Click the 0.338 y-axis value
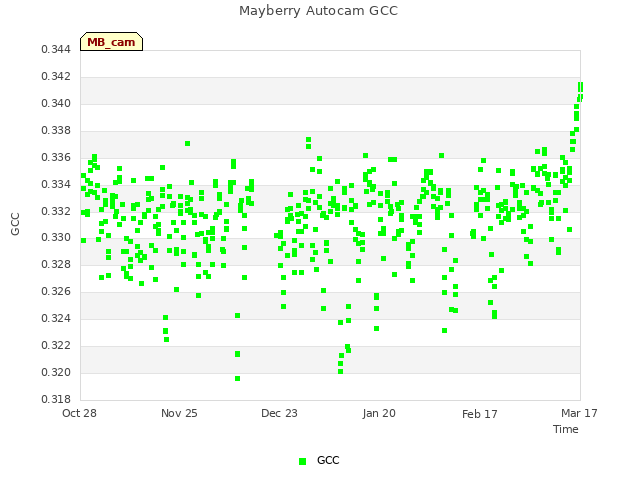 [x=56, y=131]
